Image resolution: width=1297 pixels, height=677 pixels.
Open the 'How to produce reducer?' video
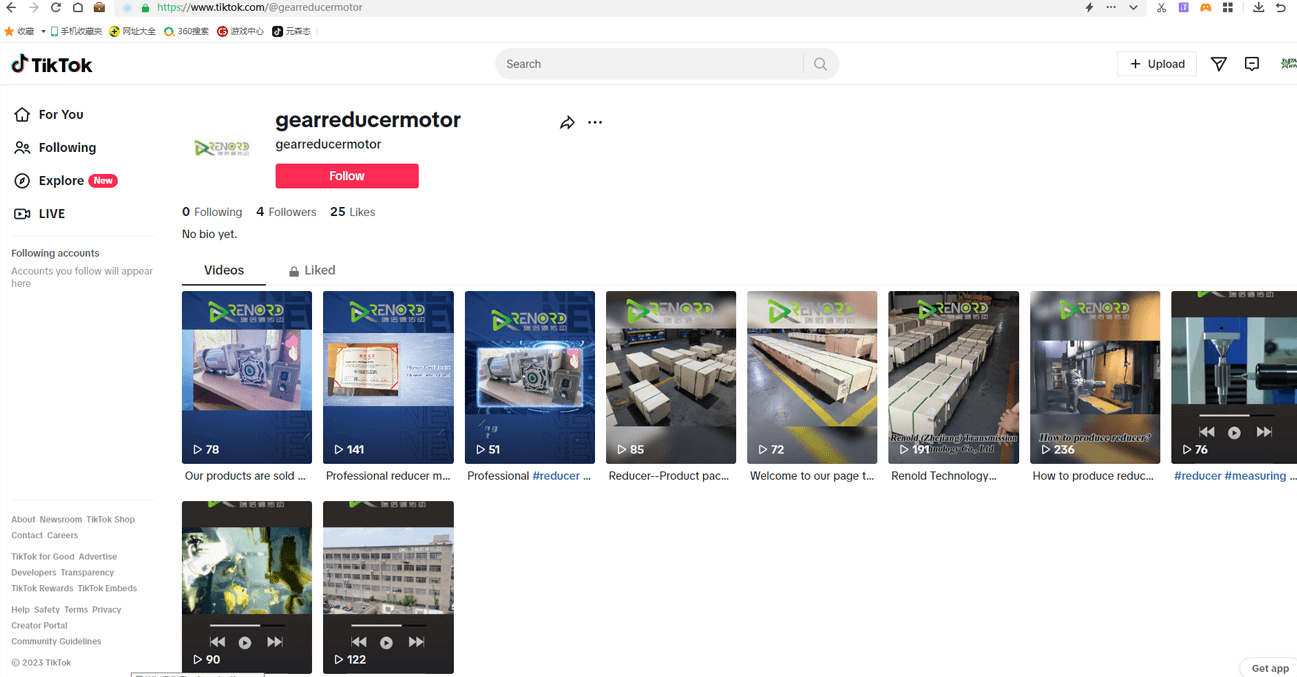click(x=1095, y=377)
